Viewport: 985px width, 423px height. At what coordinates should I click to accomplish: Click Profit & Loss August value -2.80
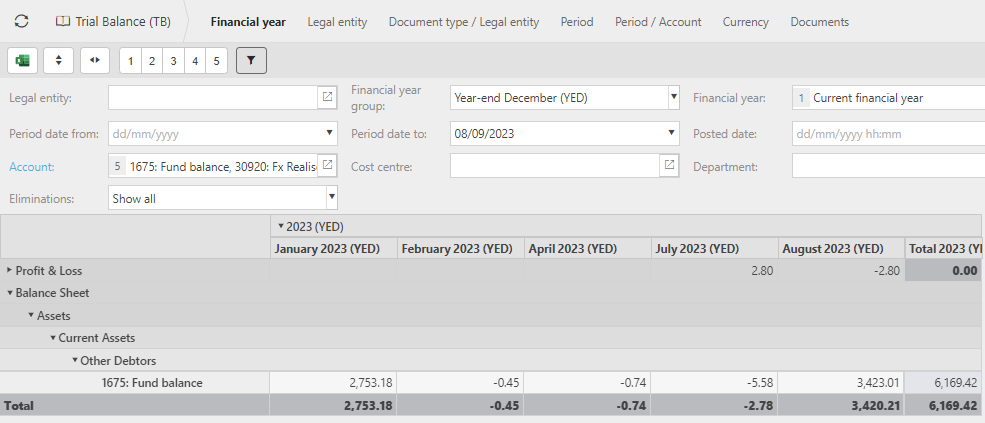click(x=841, y=270)
